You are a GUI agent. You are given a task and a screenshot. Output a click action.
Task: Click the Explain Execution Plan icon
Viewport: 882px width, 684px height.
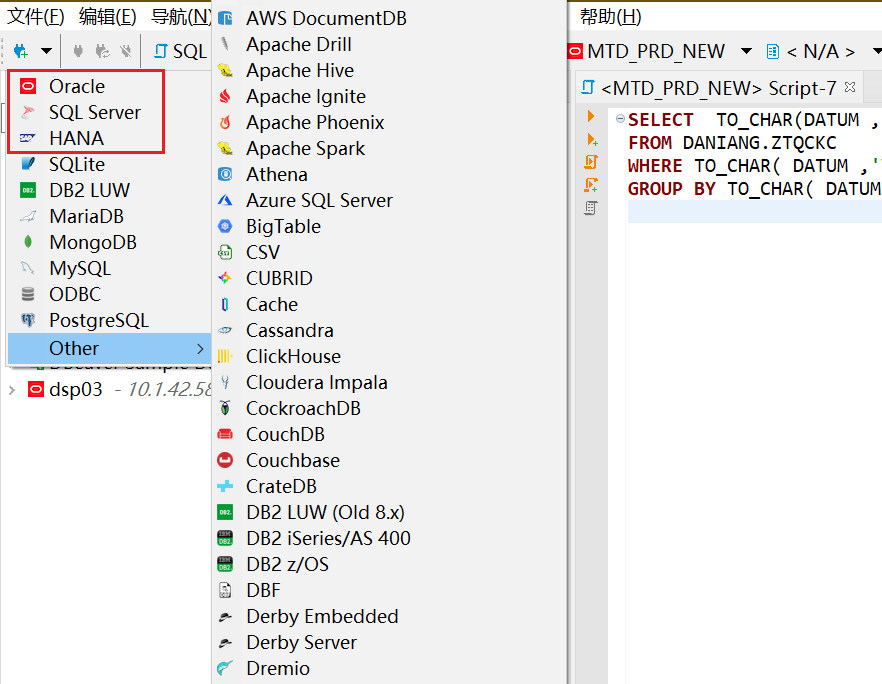coord(591,208)
